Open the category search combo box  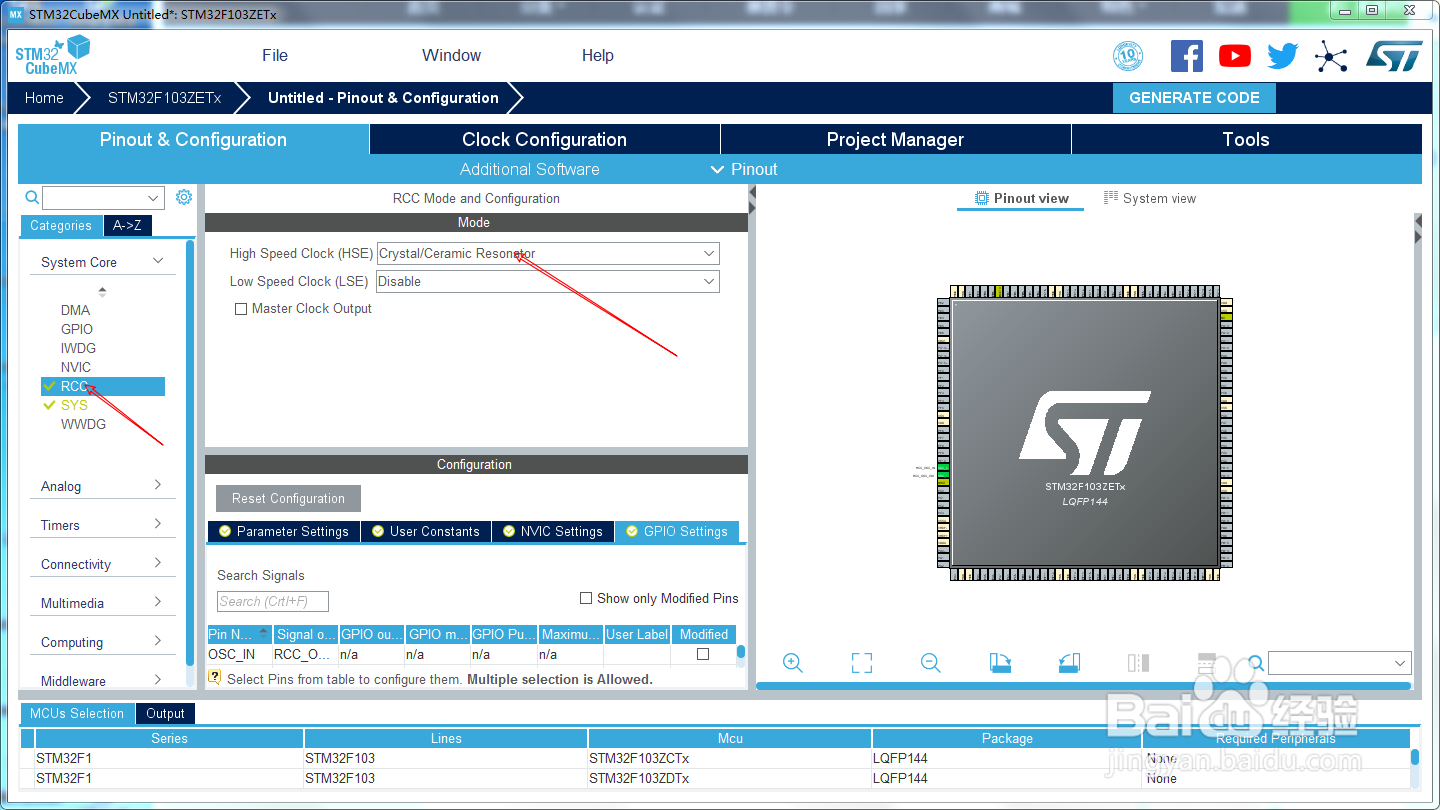[103, 198]
